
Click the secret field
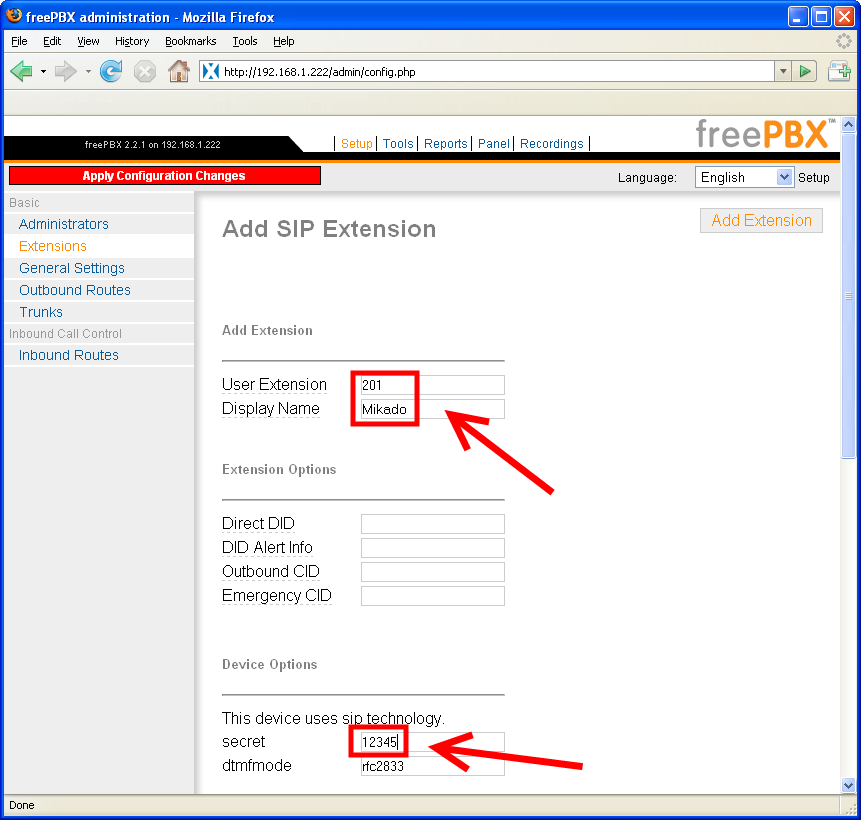(x=433, y=742)
